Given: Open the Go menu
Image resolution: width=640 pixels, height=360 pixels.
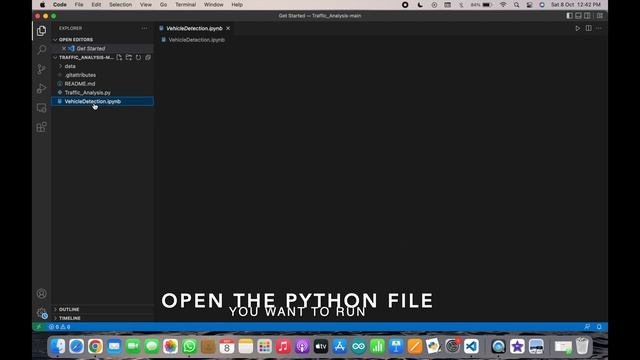Looking at the screenshot, I should point(163,4).
